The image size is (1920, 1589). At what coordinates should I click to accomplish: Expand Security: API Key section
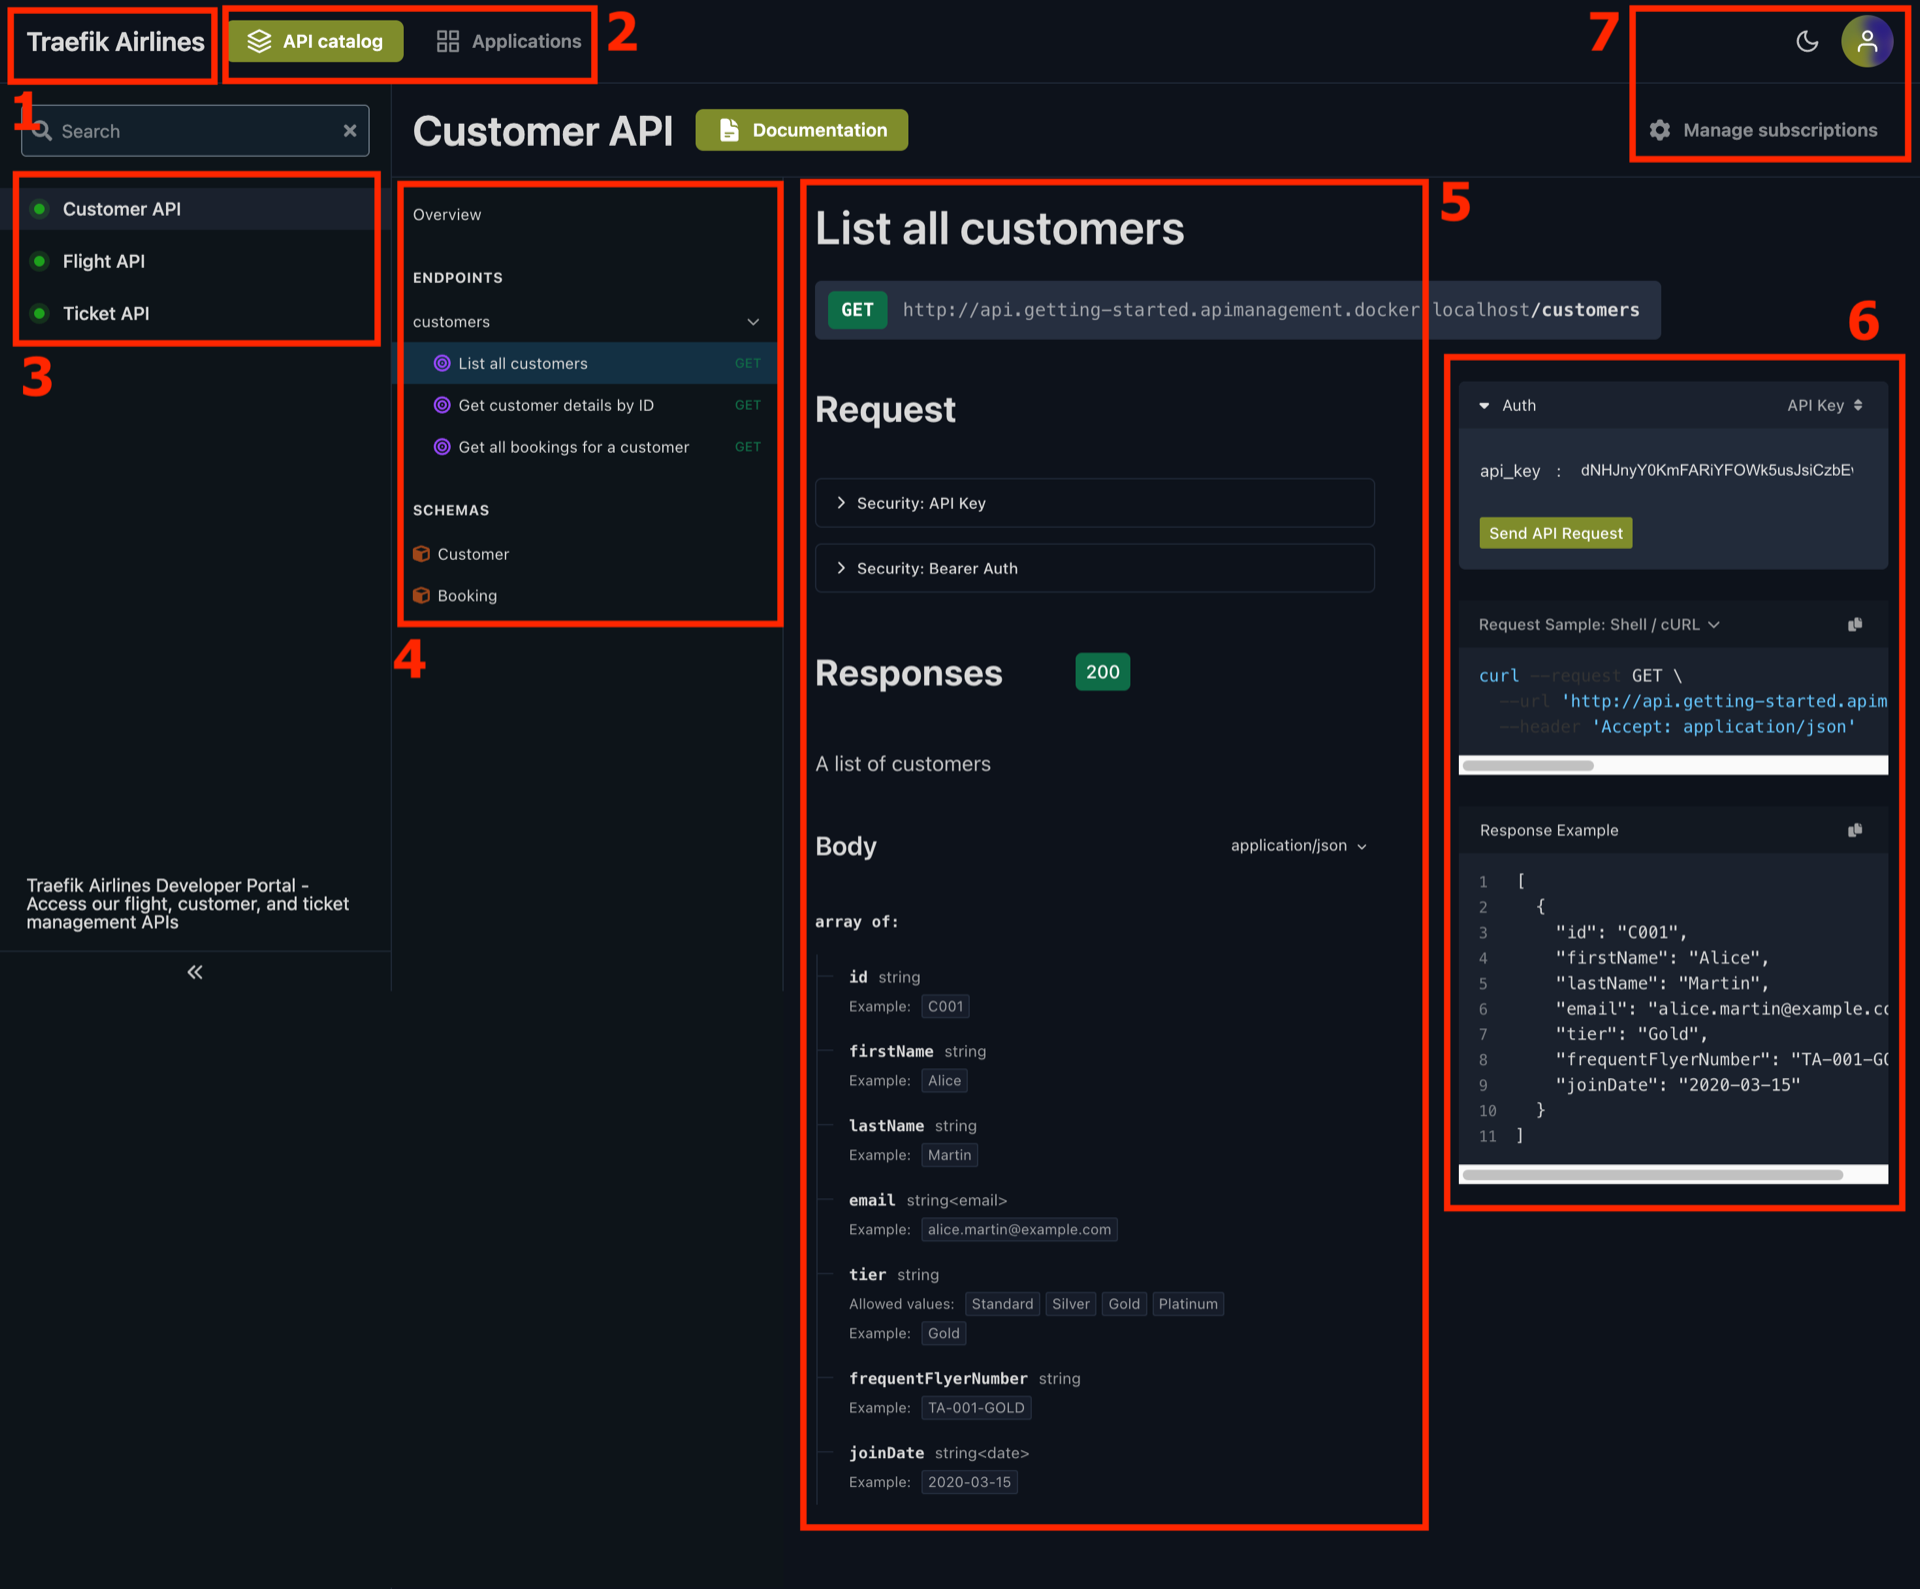click(1094, 503)
